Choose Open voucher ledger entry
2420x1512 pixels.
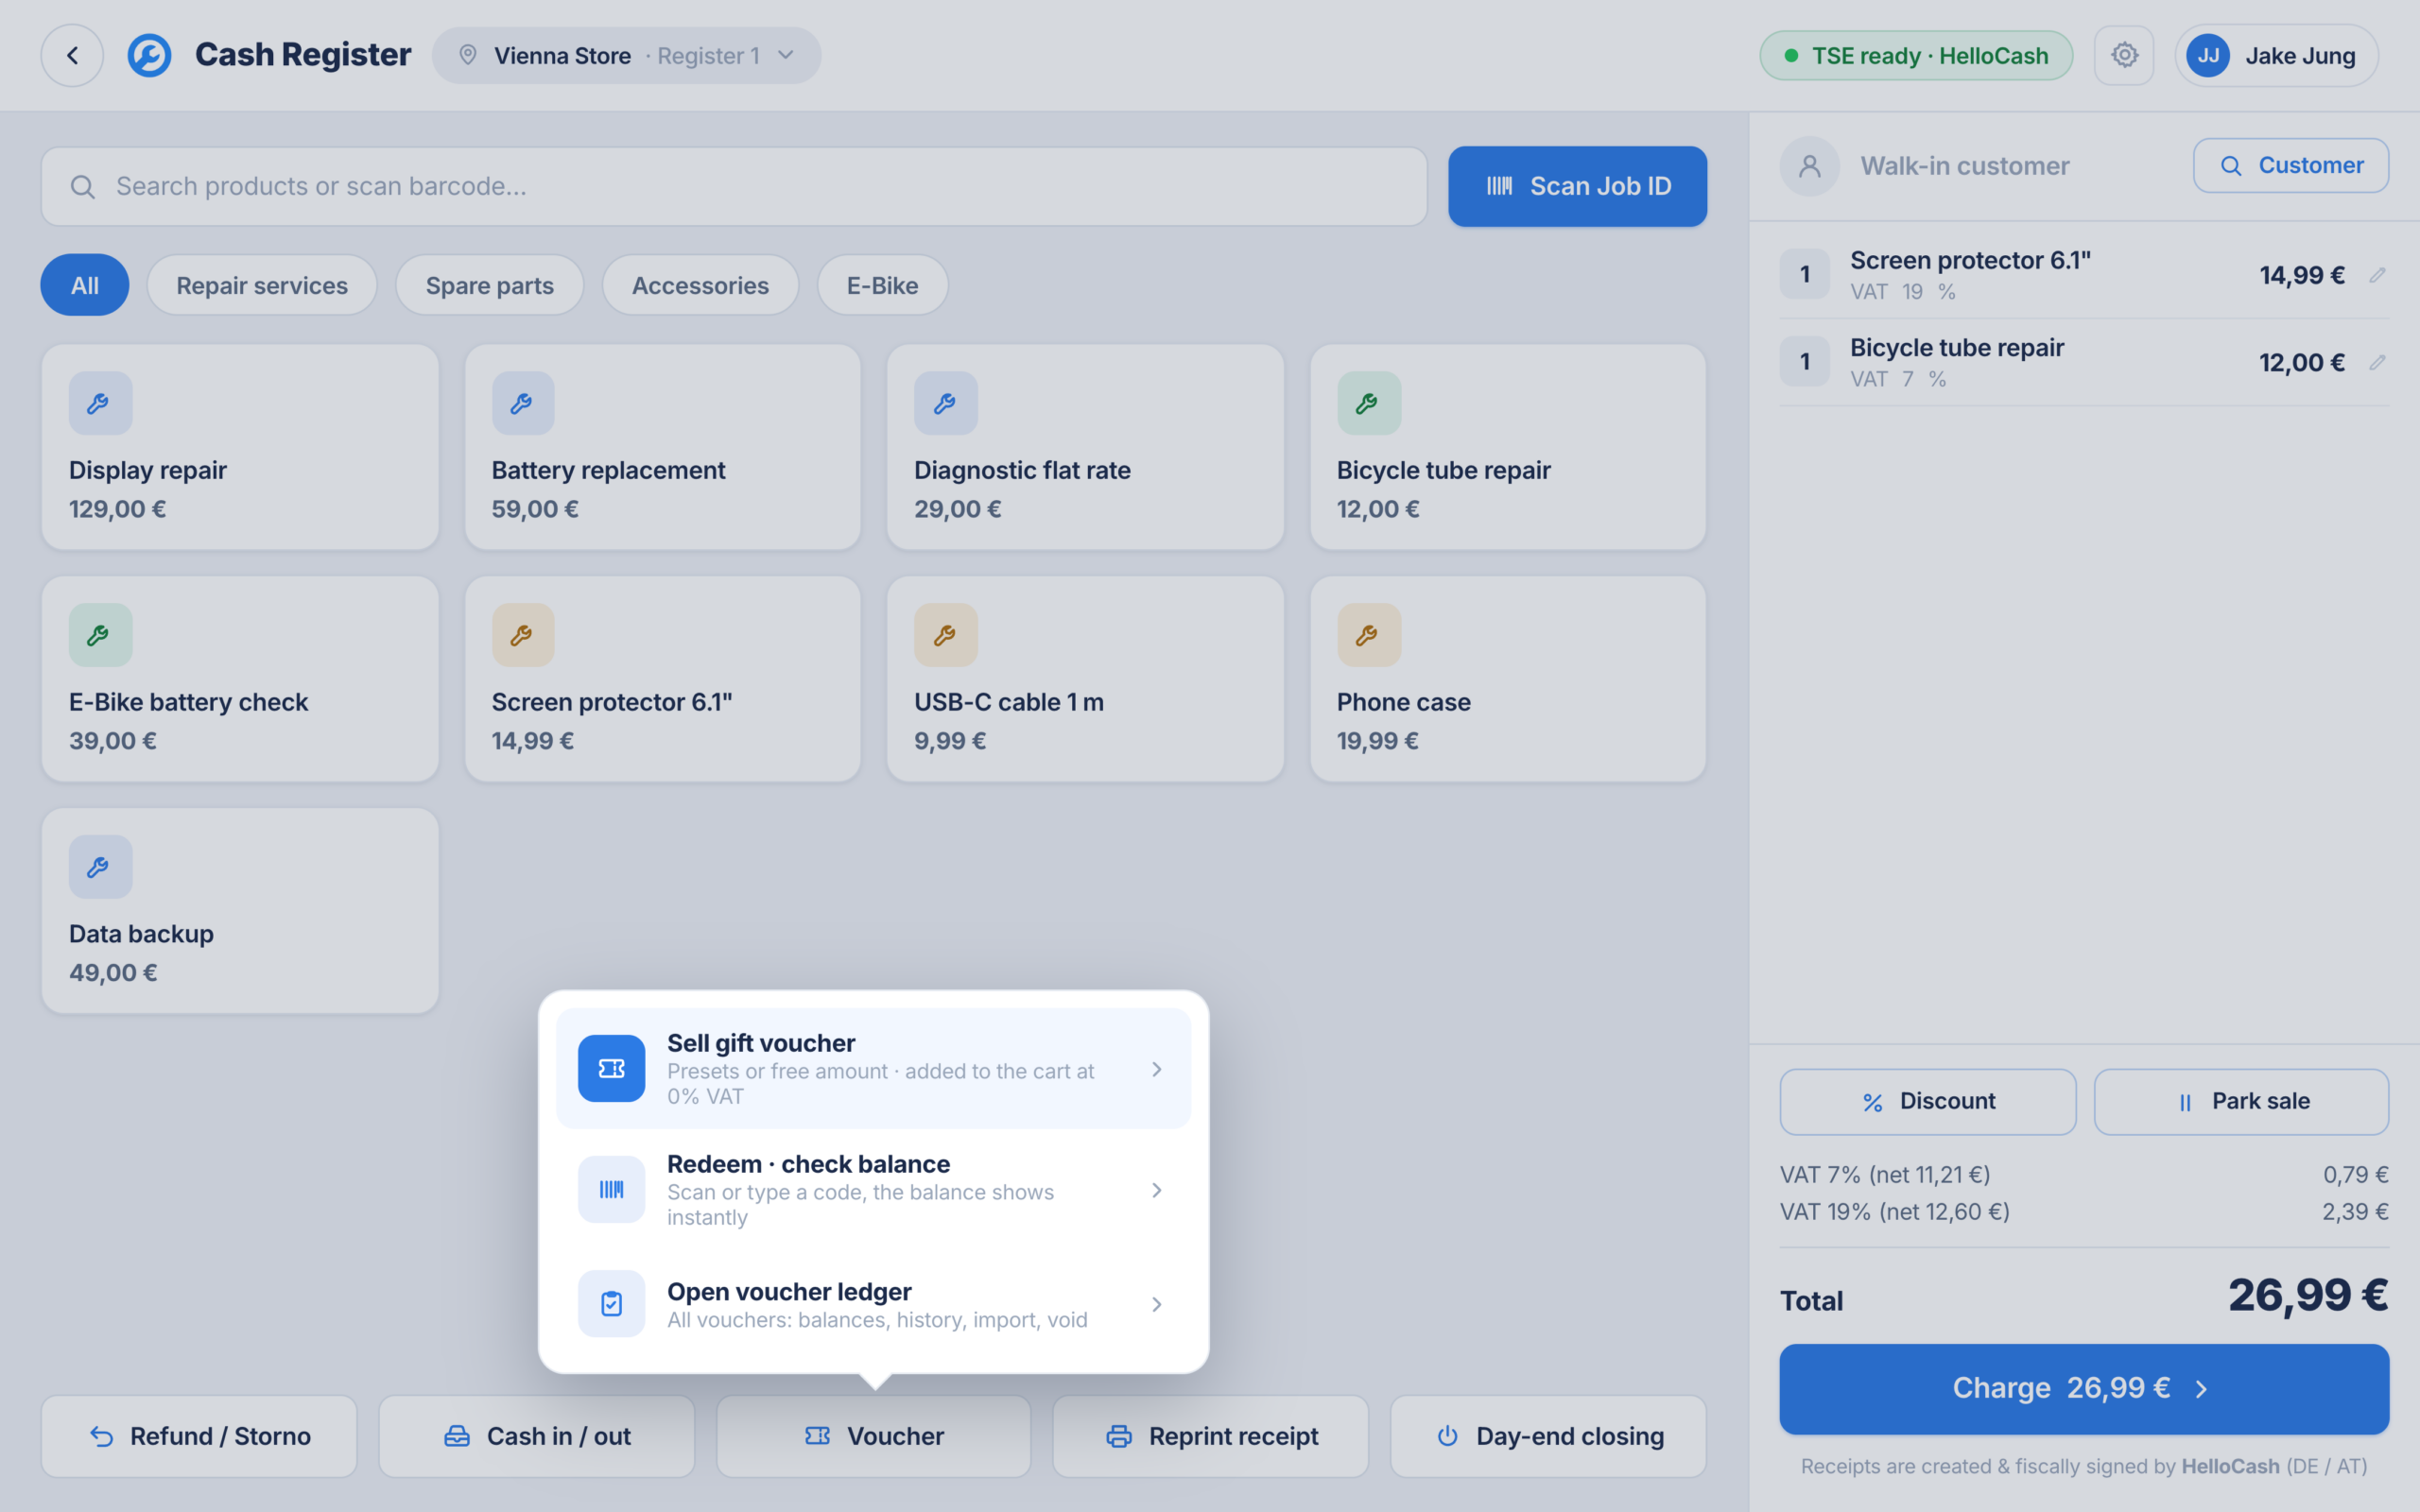click(x=873, y=1304)
